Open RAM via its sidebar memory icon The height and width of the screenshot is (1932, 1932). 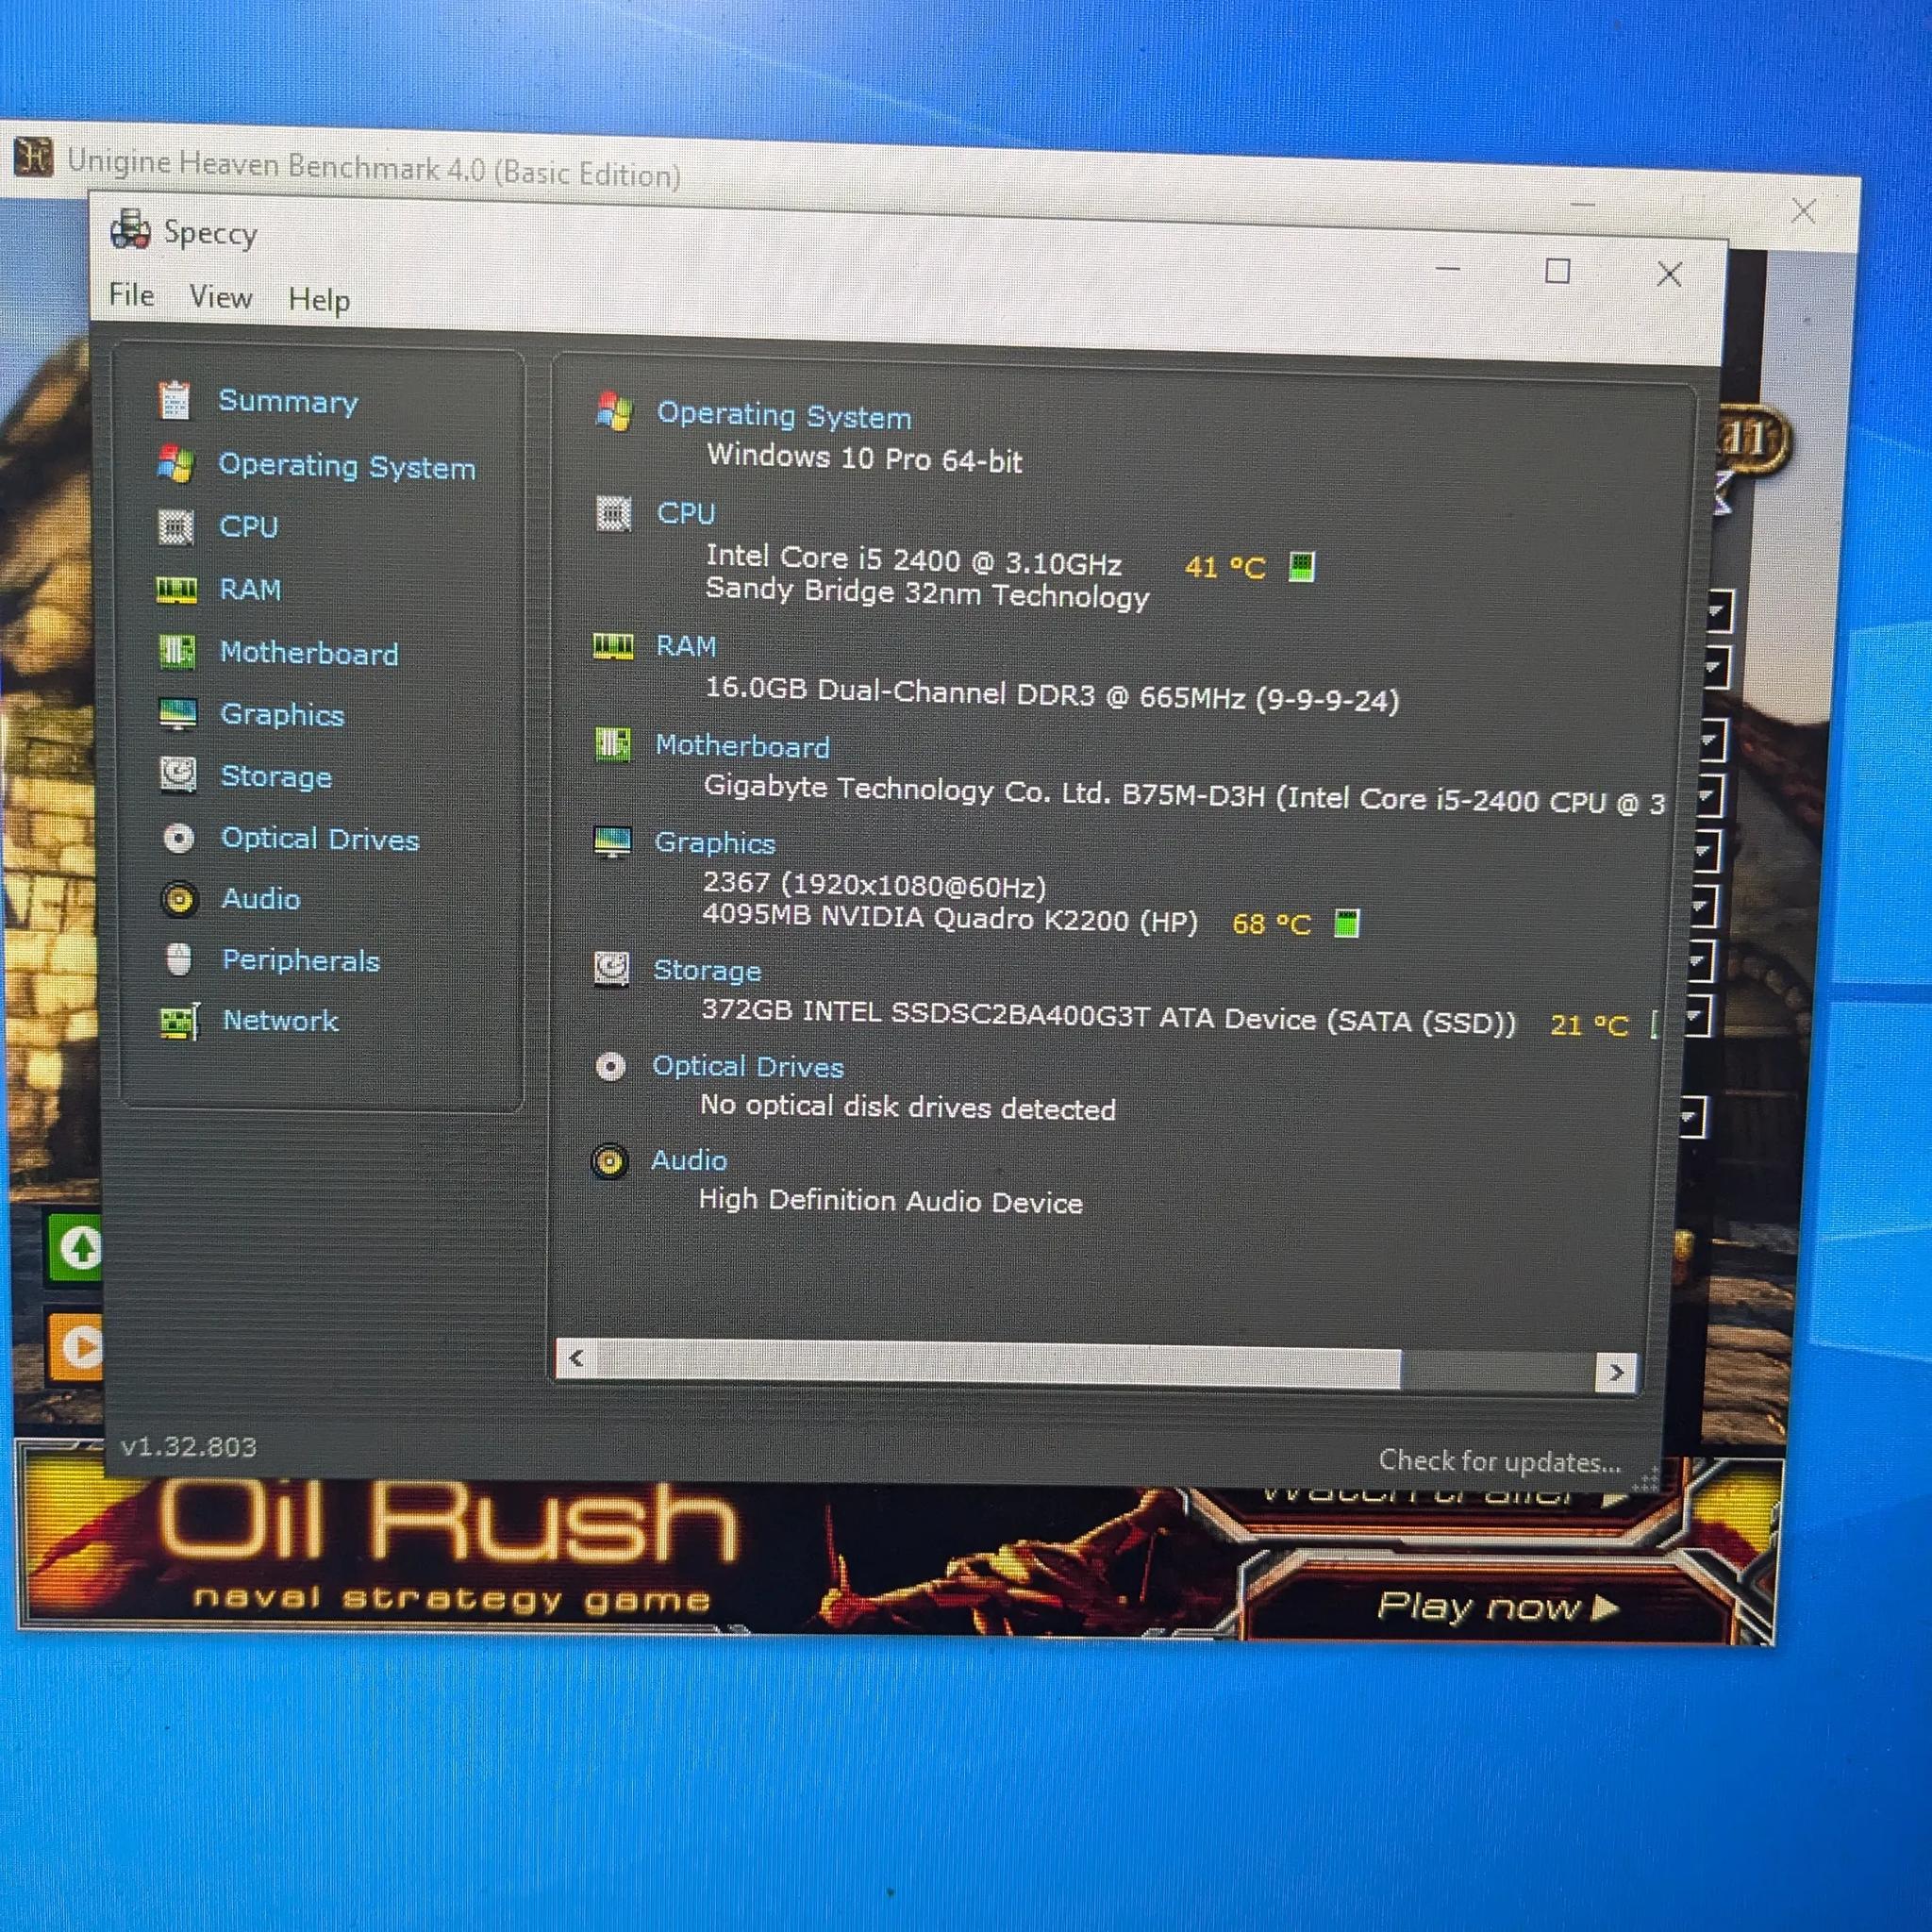point(176,590)
